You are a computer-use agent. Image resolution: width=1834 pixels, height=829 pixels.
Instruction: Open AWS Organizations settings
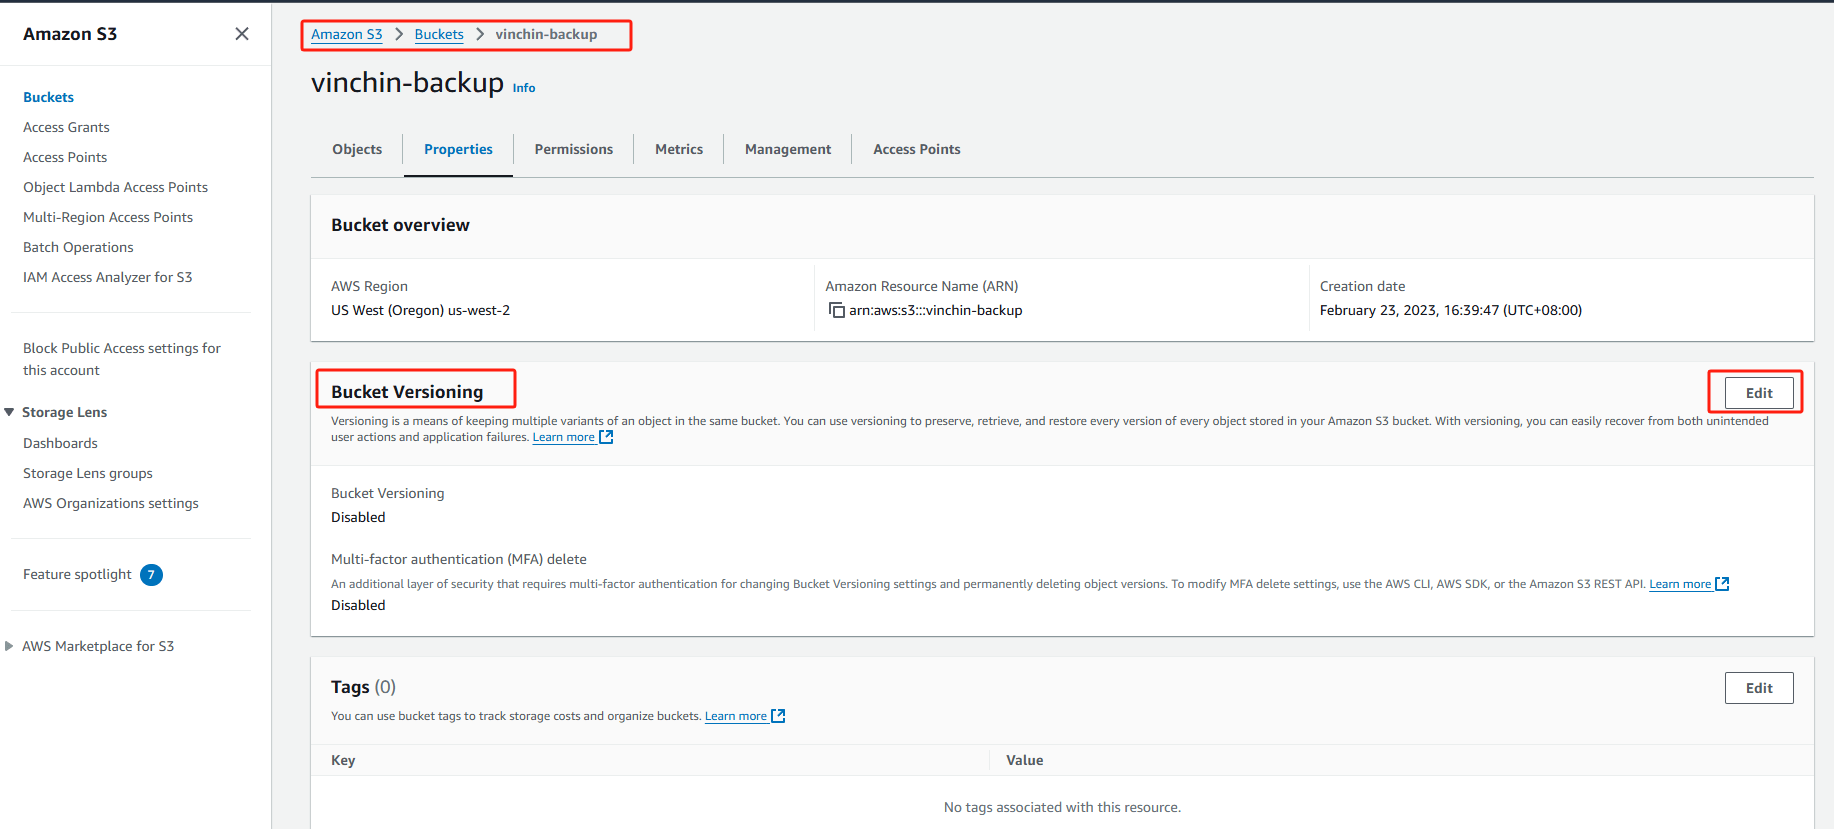point(111,503)
